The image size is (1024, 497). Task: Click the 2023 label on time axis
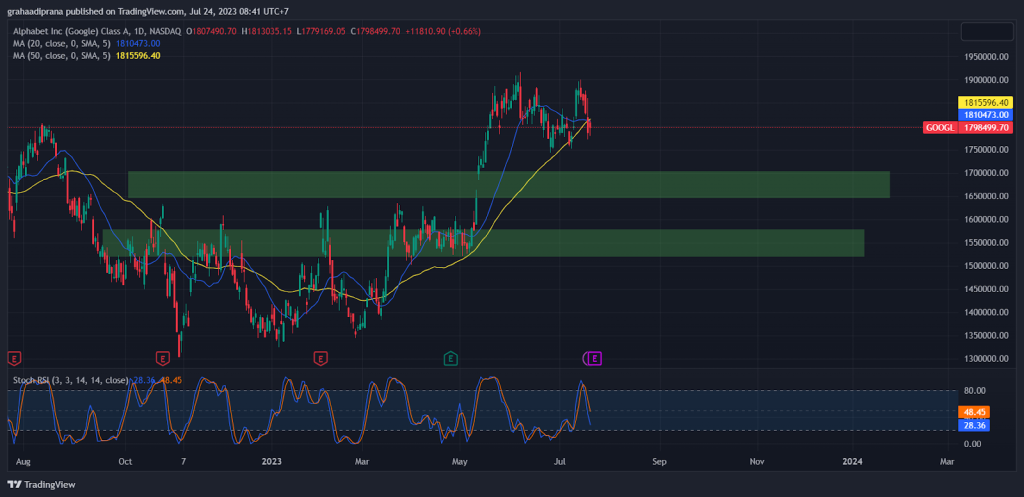pos(271,462)
